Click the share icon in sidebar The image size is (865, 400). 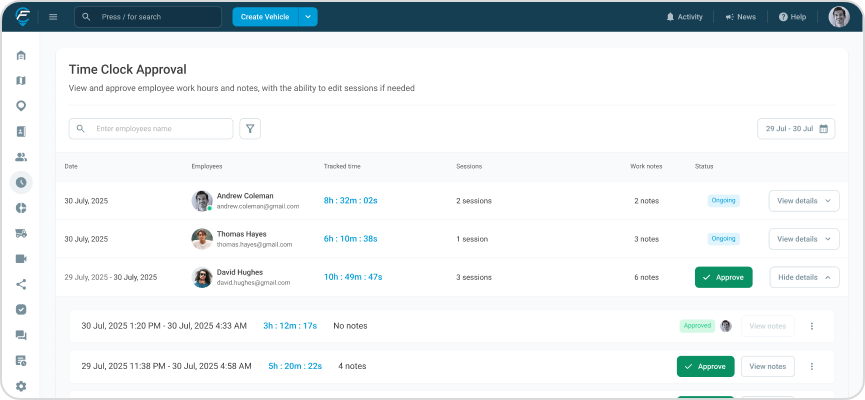tap(21, 285)
